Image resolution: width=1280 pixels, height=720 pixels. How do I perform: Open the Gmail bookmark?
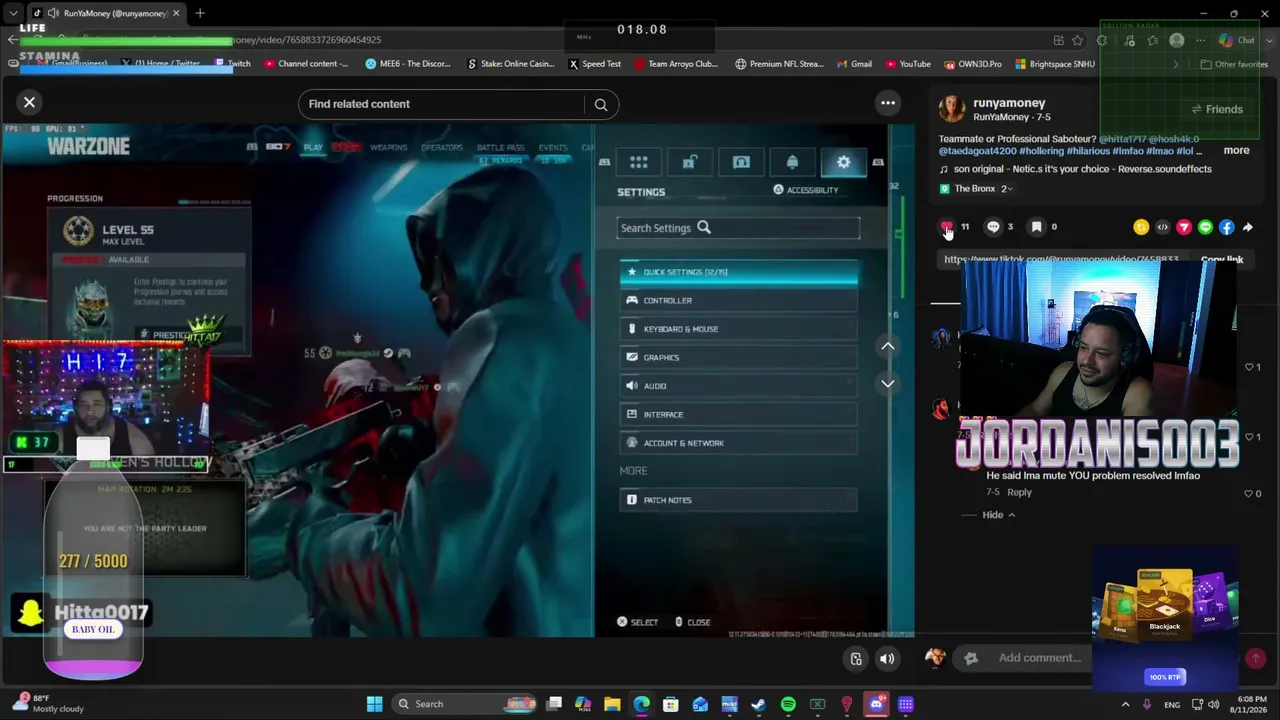(x=854, y=64)
